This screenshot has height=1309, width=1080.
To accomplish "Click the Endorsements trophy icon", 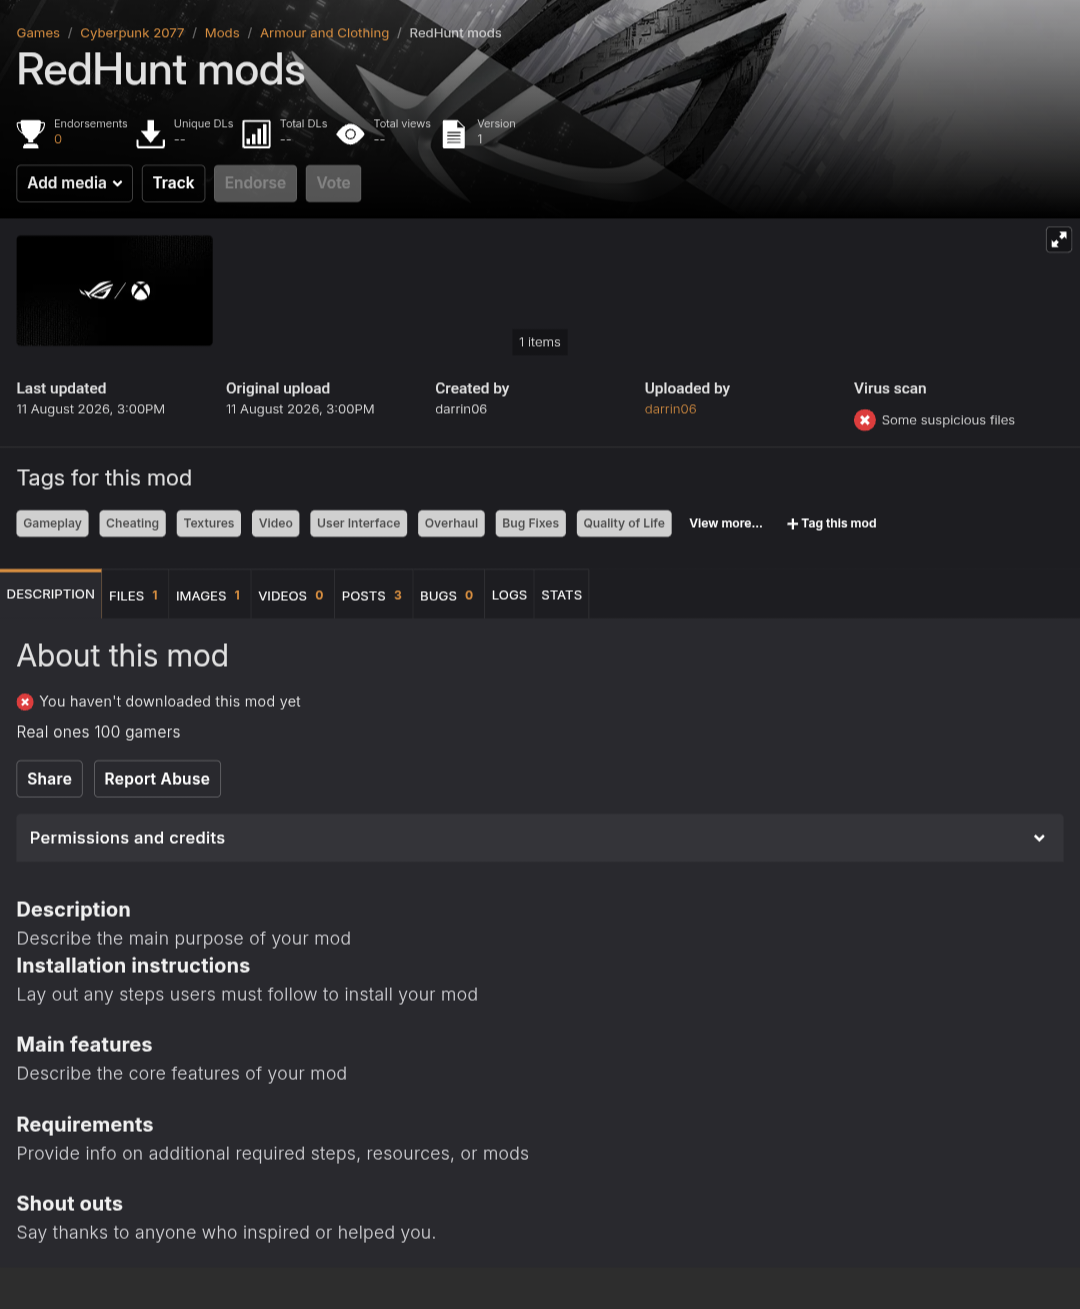I will click(31, 133).
